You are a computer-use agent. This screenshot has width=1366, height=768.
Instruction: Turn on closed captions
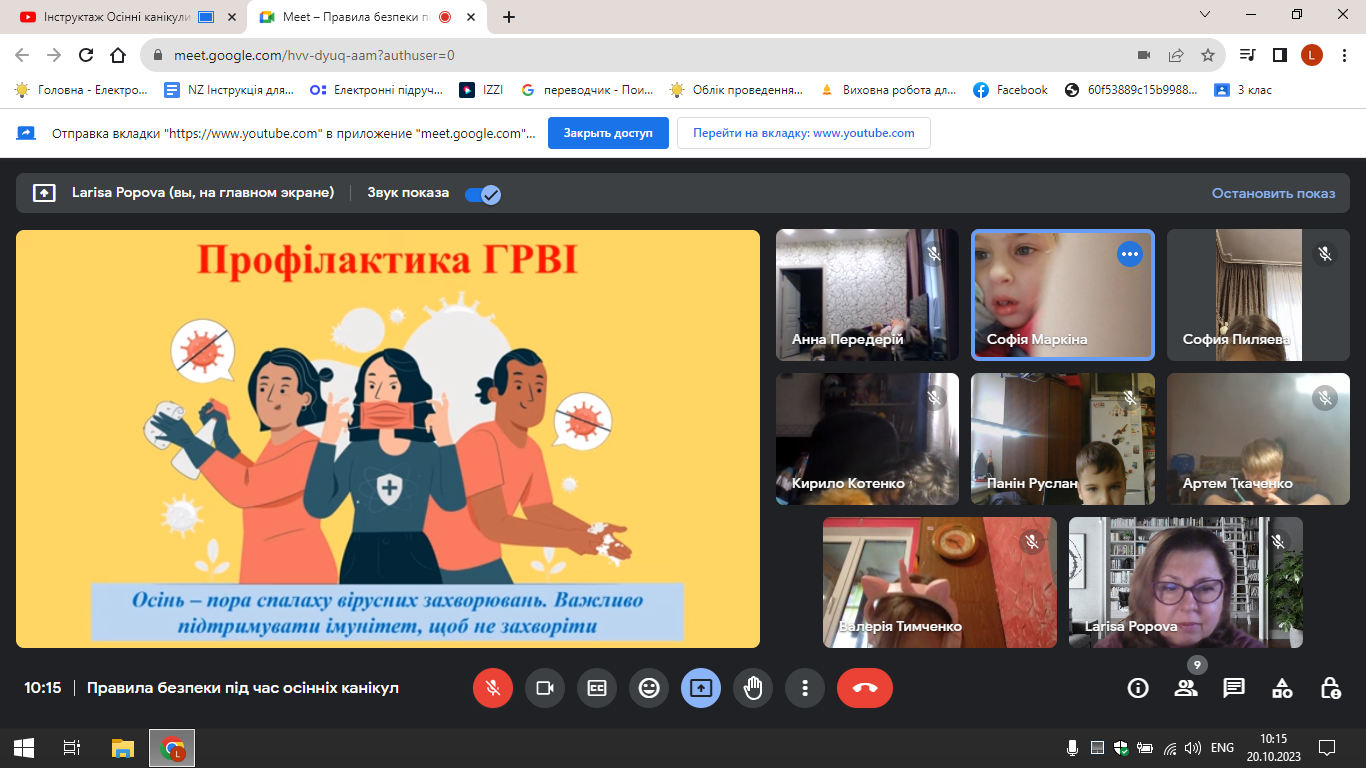pyautogui.click(x=597, y=688)
